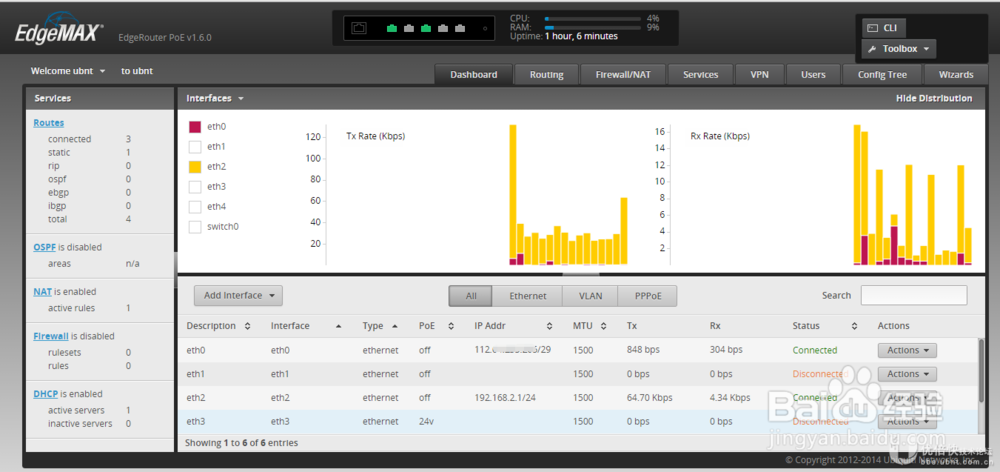Click the eth0 crimson color swatch

pos(195,127)
